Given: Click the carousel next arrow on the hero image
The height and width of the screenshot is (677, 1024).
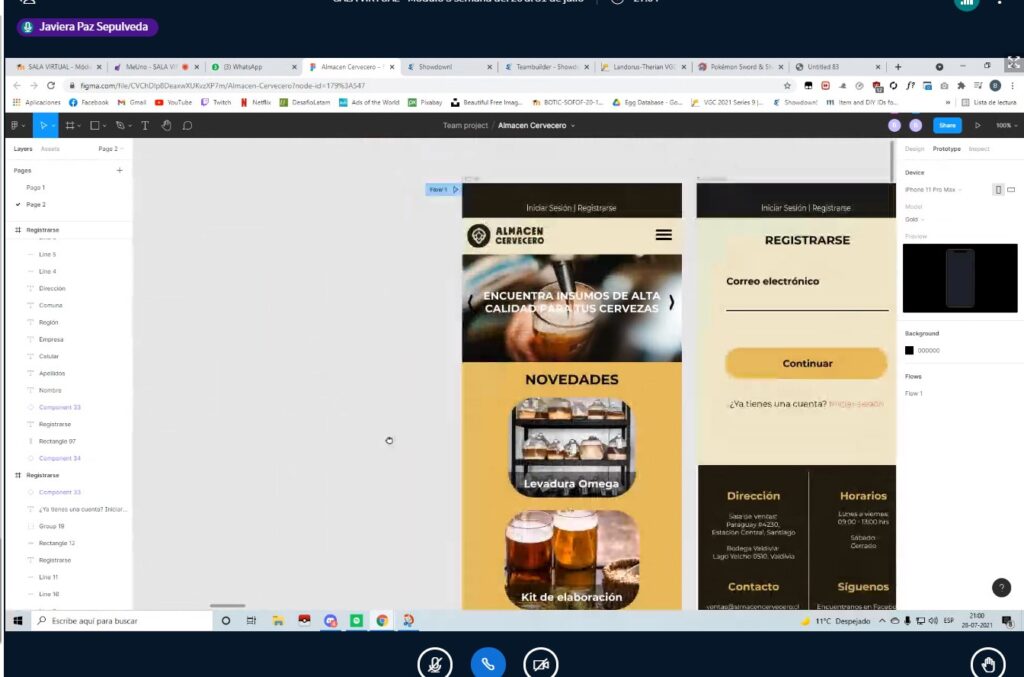Looking at the screenshot, I should coord(671,302).
